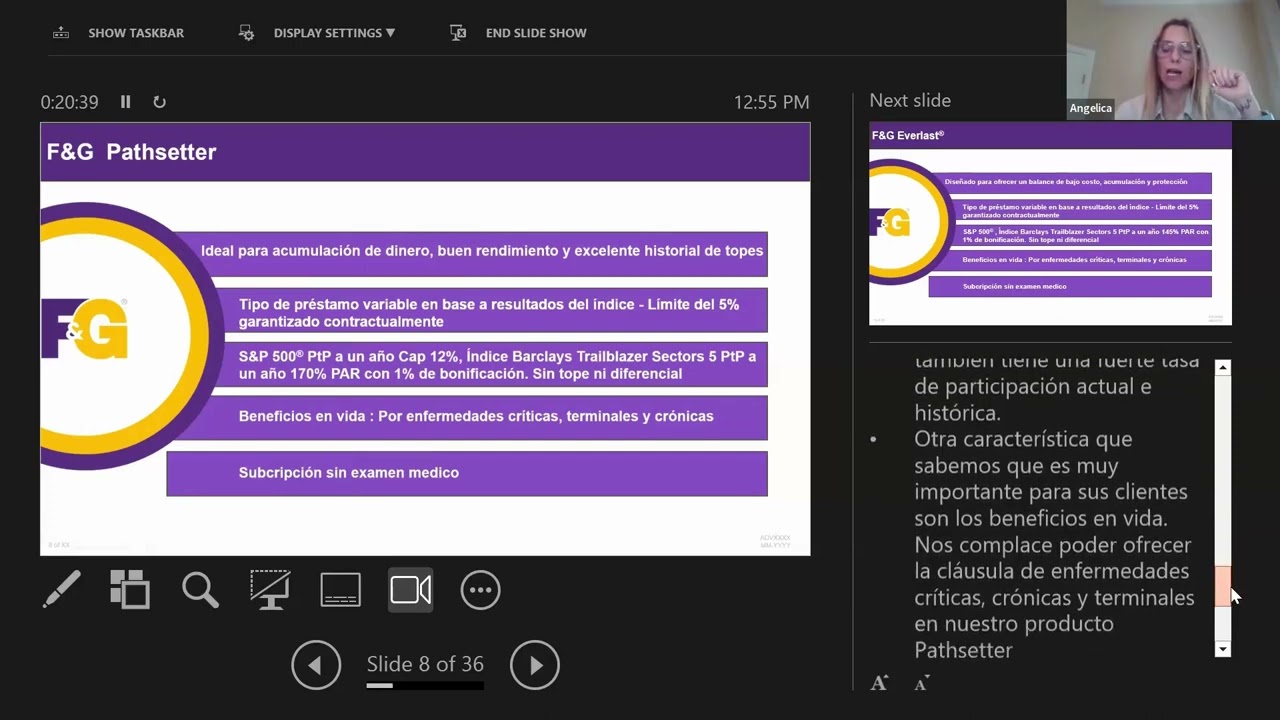Toggle subtitles button
This screenshot has height=720, width=1280.
340,590
